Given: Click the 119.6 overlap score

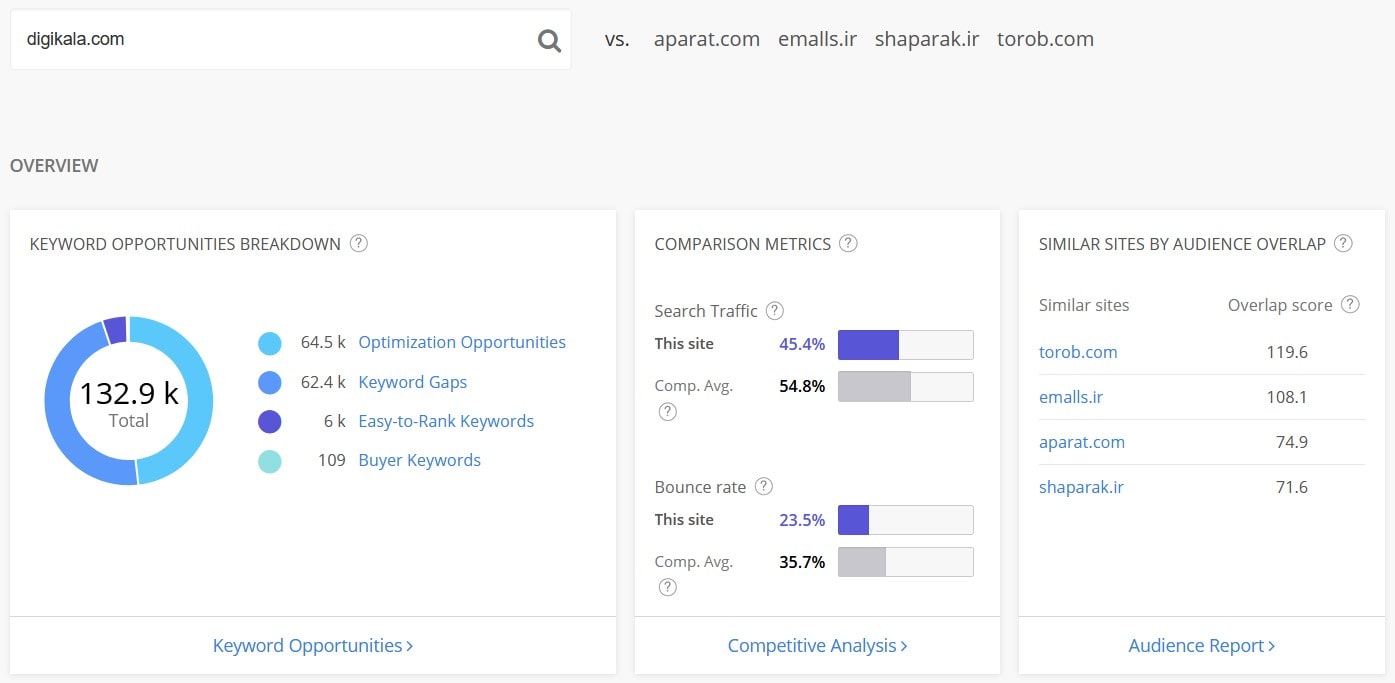Looking at the screenshot, I should click(1287, 352).
